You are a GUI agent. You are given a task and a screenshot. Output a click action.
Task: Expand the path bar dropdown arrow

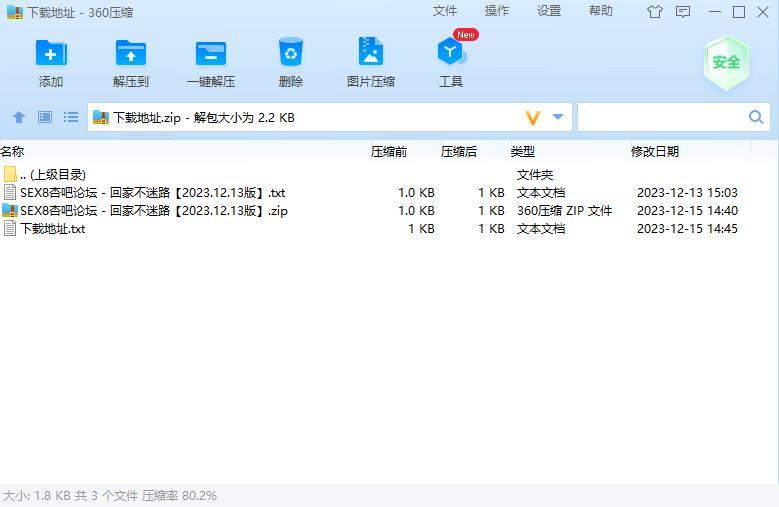558,117
